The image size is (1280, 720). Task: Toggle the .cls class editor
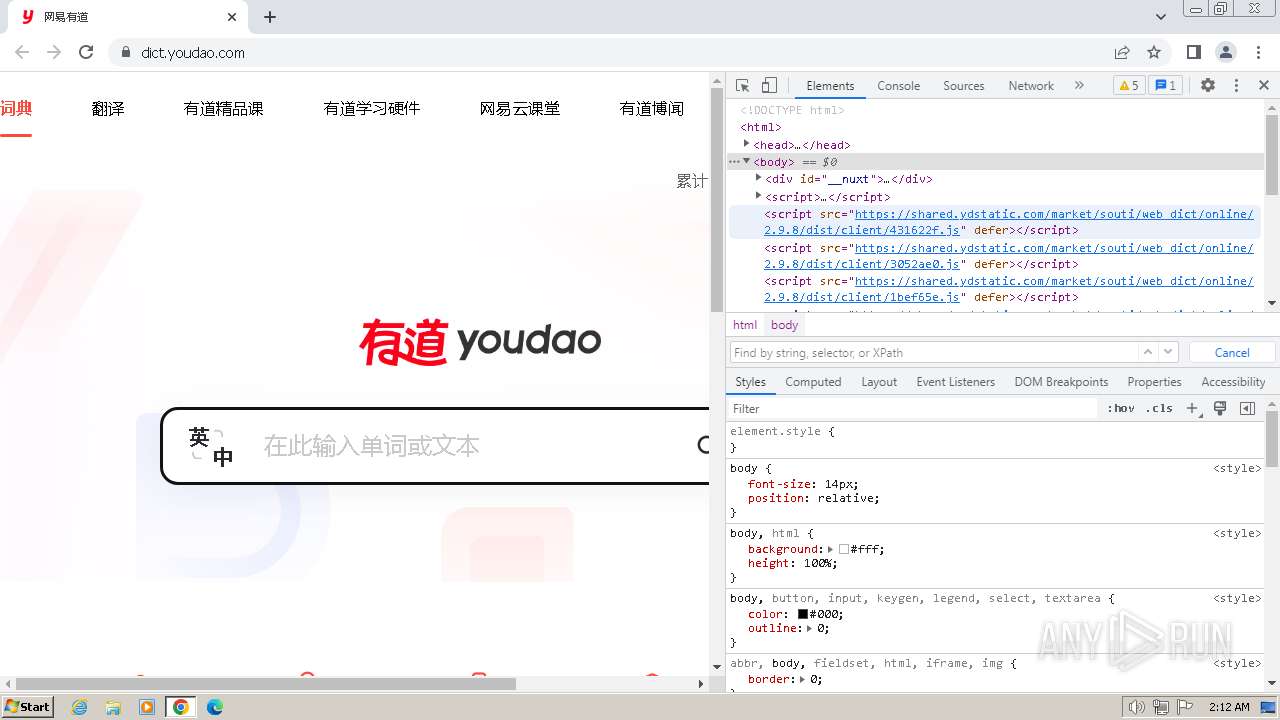pos(1159,408)
